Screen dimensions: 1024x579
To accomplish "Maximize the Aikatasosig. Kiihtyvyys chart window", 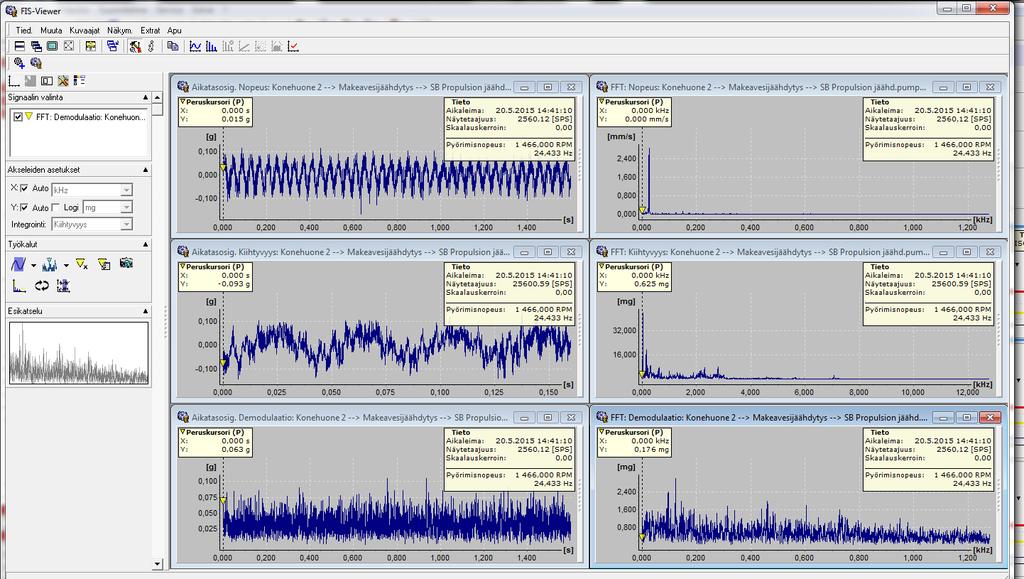I will [548, 252].
